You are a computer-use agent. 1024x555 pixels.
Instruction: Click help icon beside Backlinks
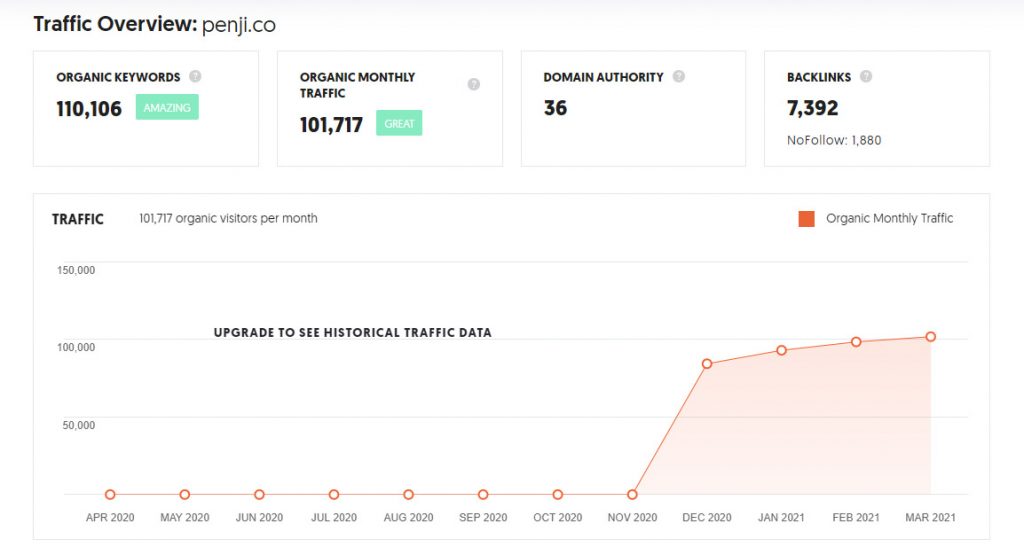tap(865, 76)
